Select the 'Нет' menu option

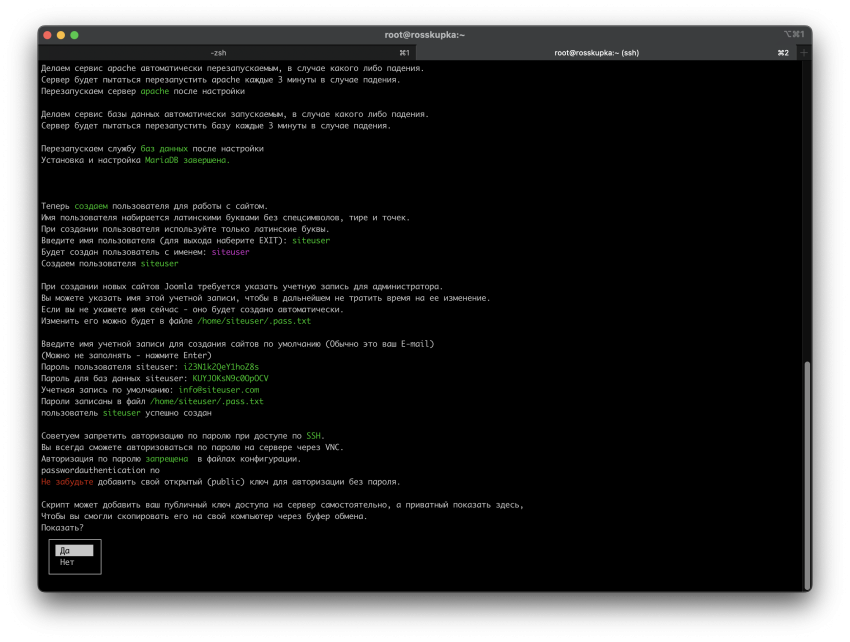pos(67,562)
